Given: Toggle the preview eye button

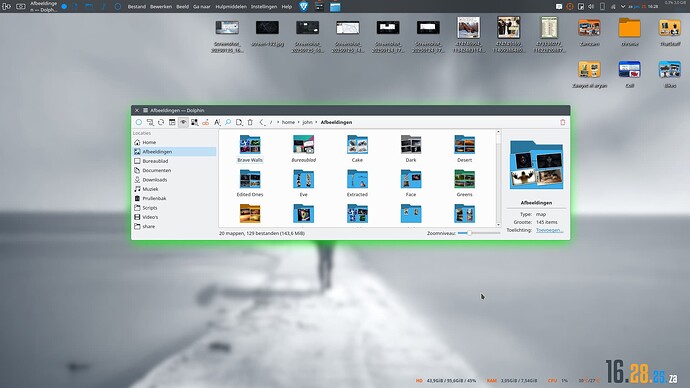Looking at the screenshot, I should pyautogui.click(x=183, y=122).
